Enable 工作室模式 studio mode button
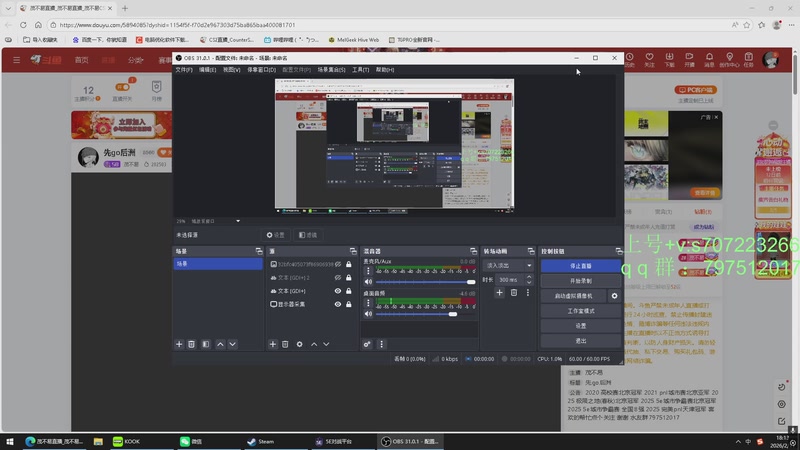Screen dimensions: 800x450 click(x=581, y=311)
